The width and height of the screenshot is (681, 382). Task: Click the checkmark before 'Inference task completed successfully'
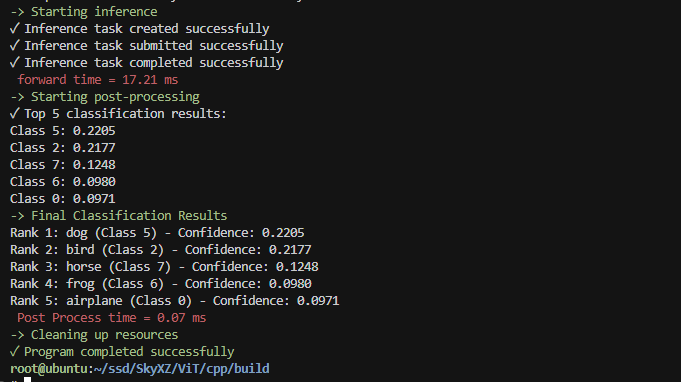(x=15, y=63)
